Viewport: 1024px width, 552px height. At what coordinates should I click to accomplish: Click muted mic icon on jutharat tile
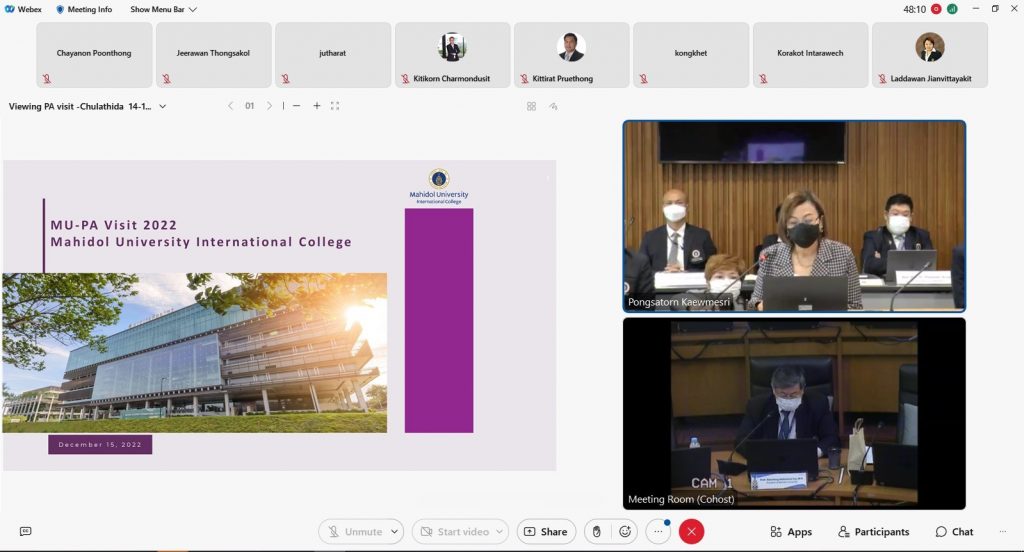(x=285, y=79)
